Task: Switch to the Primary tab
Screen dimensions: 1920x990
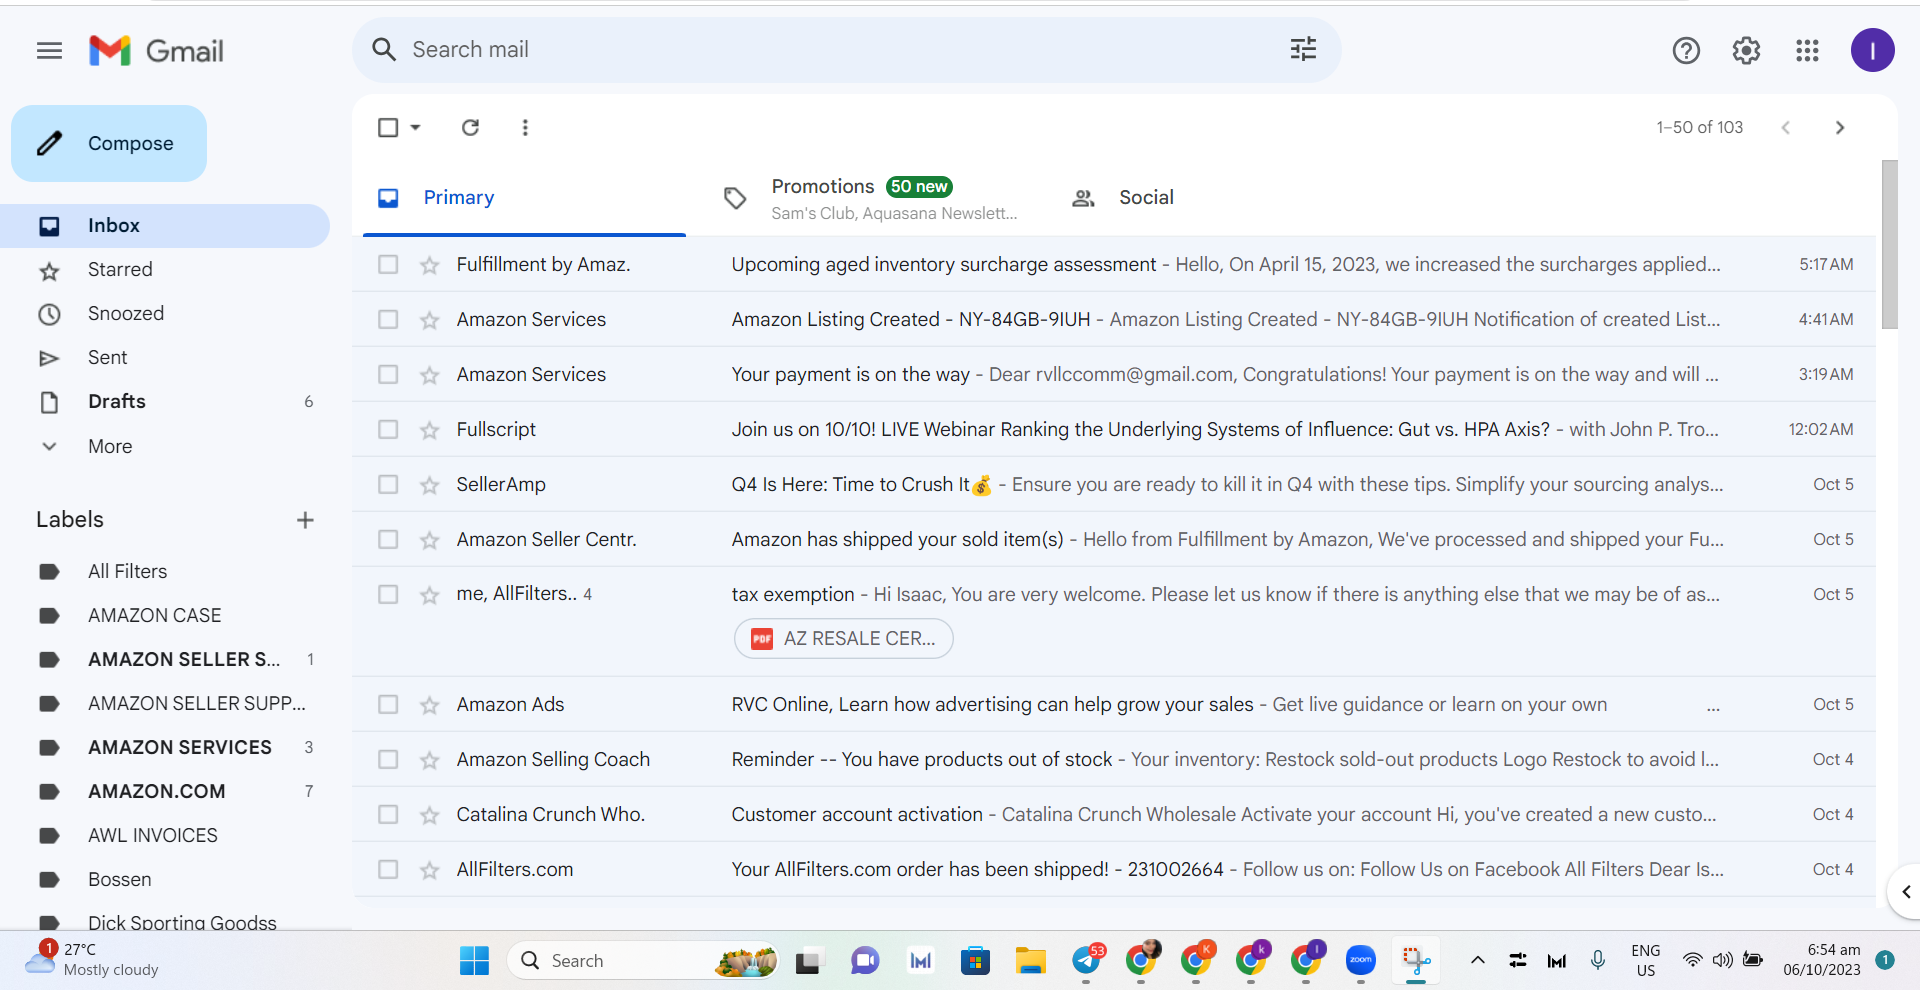Action: pyautogui.click(x=524, y=198)
